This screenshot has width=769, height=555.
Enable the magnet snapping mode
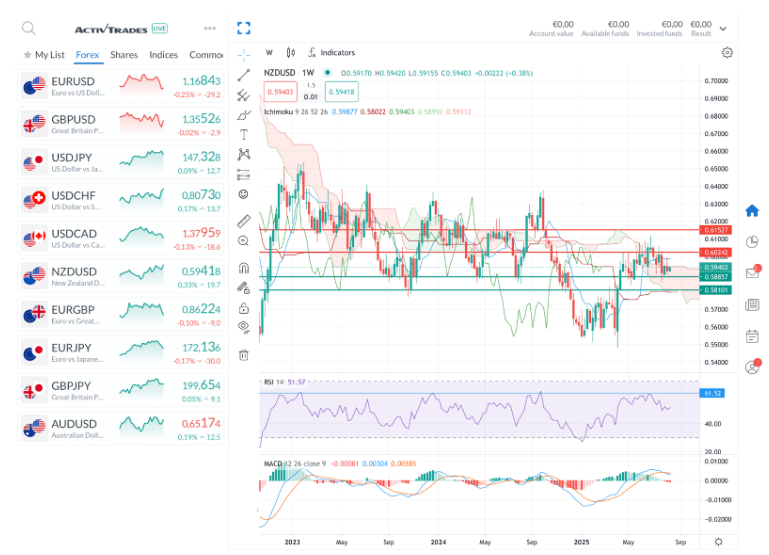pos(244,268)
